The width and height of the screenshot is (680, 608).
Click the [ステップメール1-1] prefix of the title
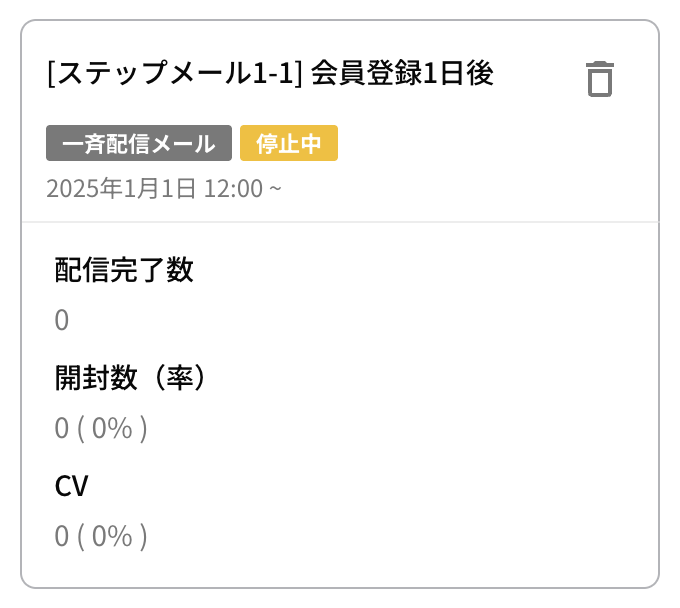click(x=175, y=73)
